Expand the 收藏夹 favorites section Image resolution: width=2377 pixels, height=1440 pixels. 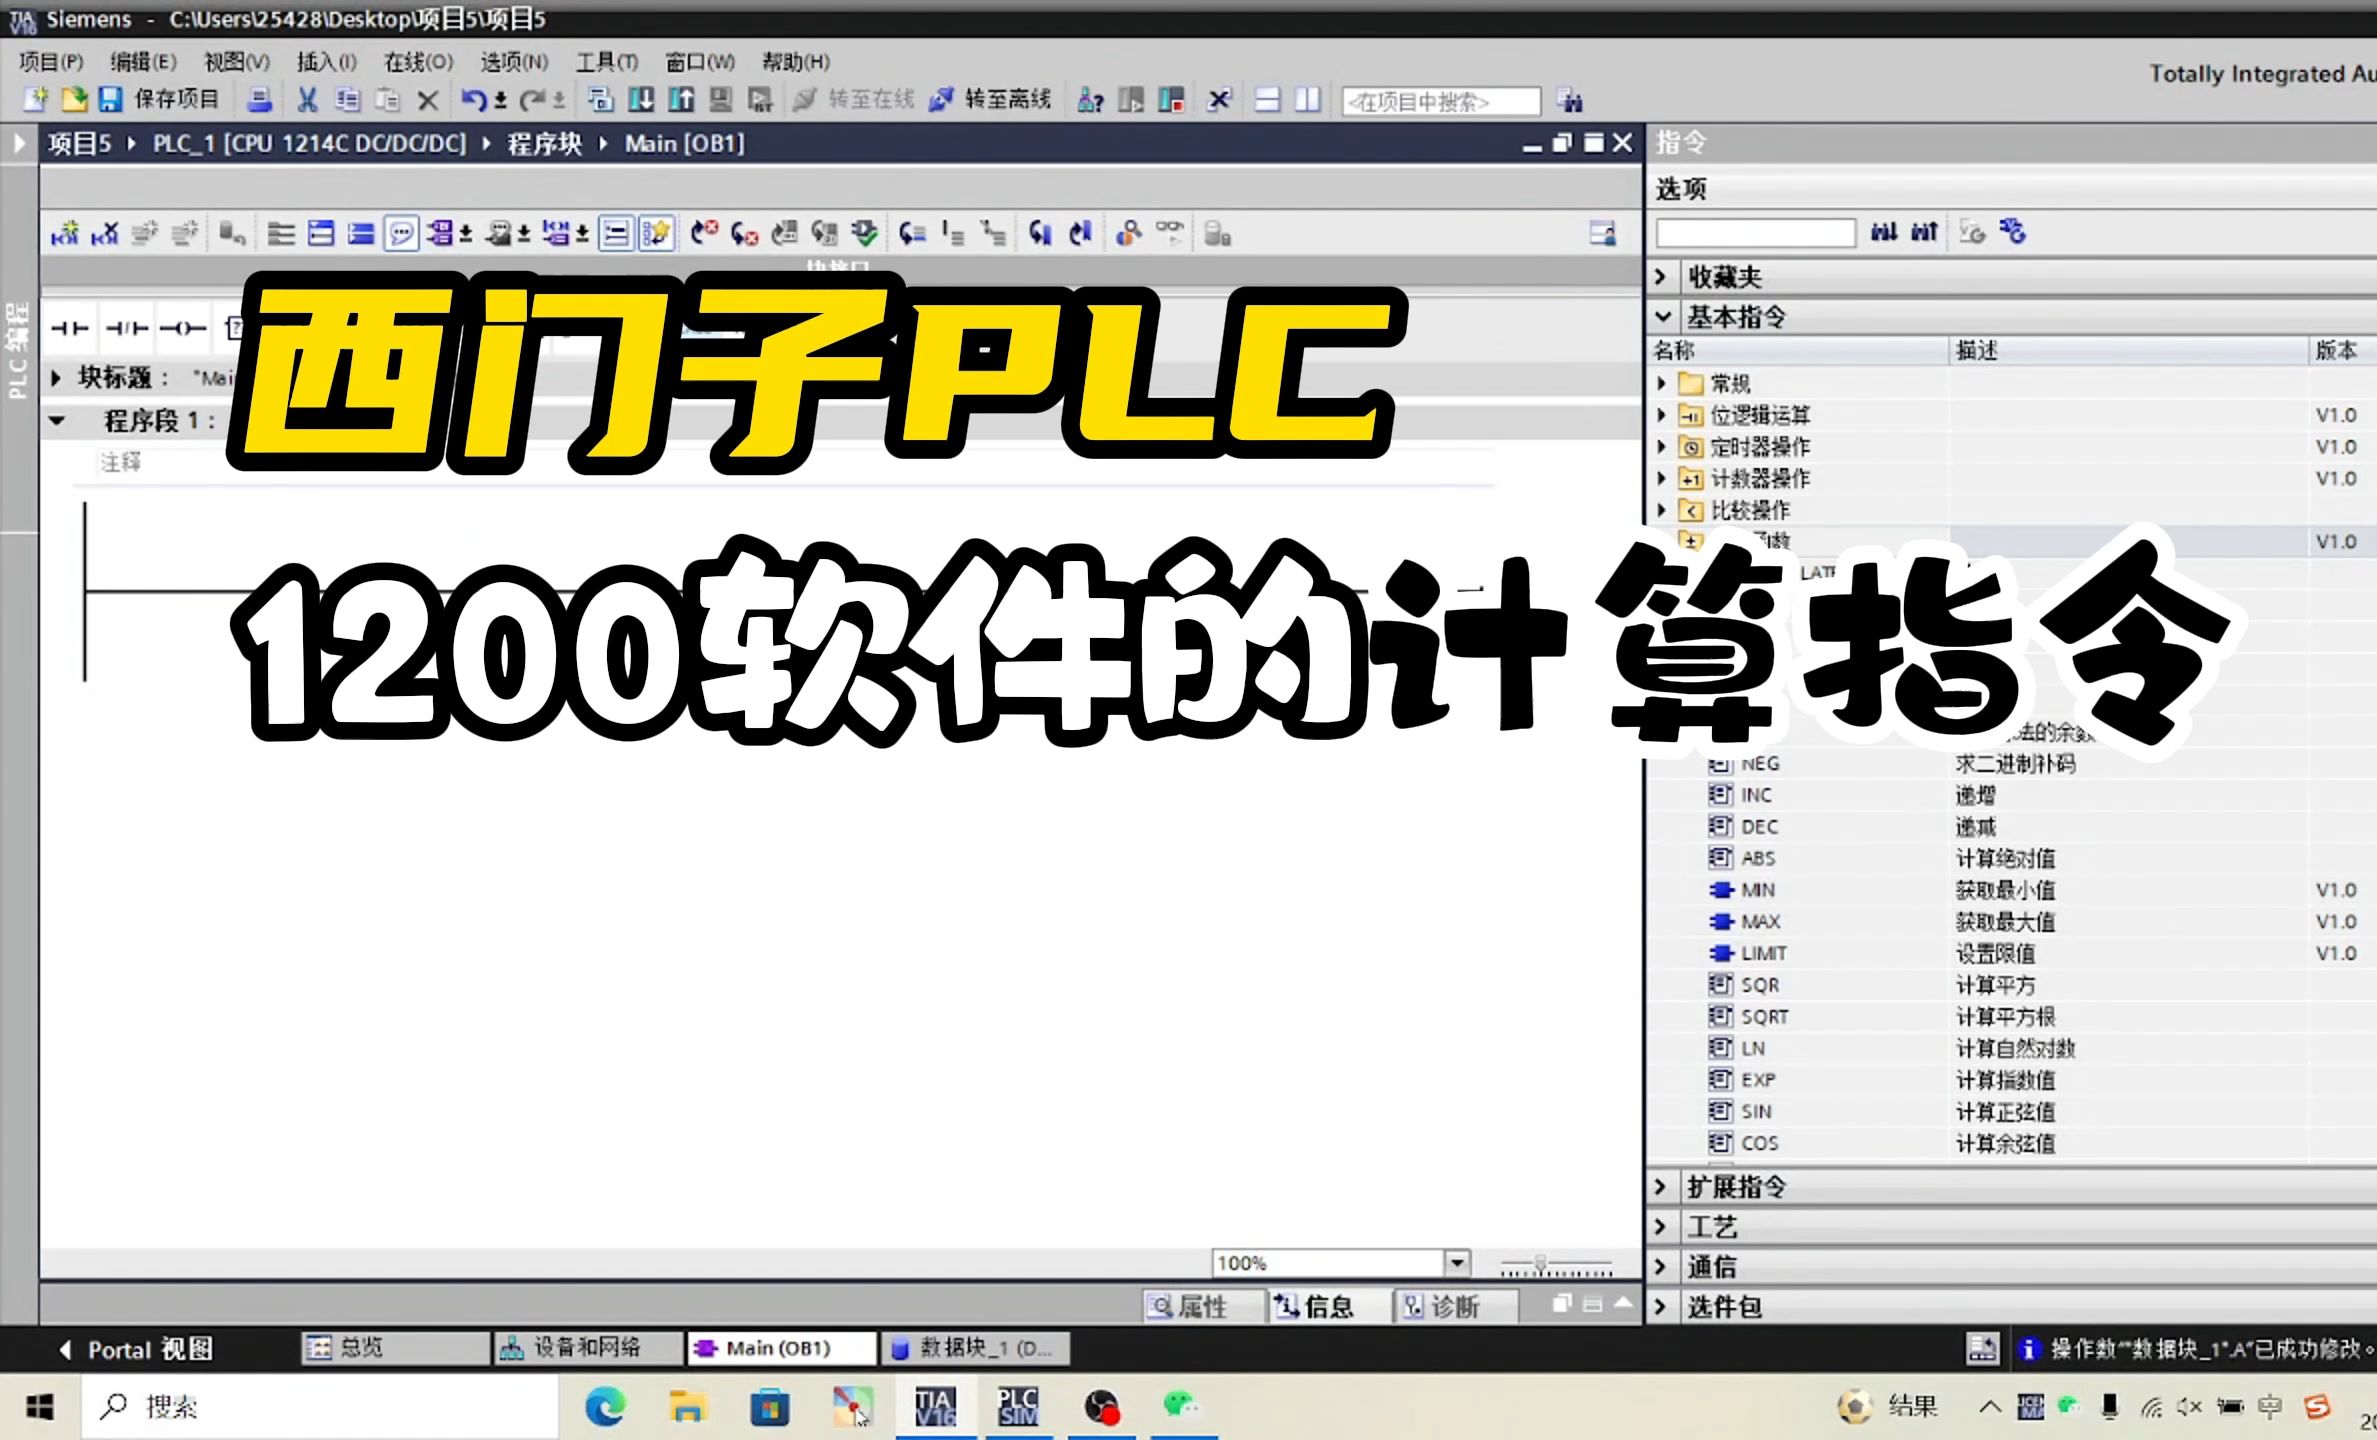click(1661, 276)
